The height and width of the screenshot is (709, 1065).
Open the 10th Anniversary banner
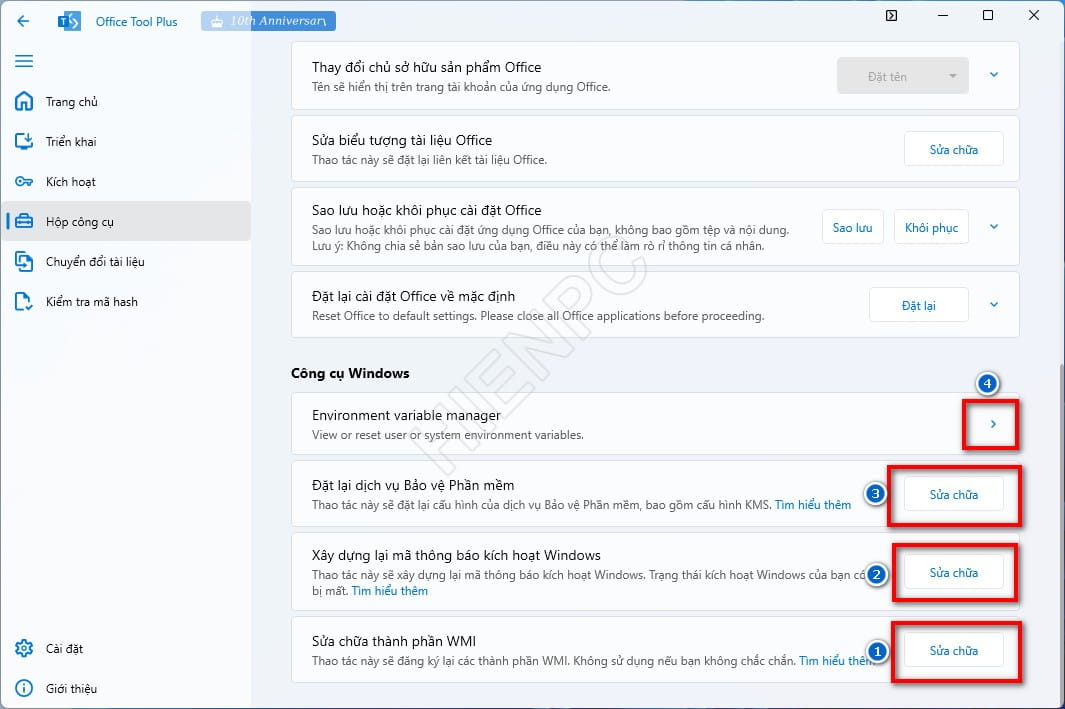(x=268, y=21)
